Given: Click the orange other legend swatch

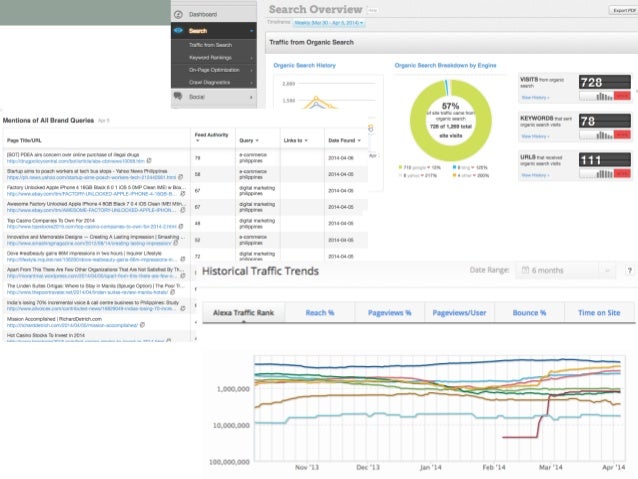Looking at the screenshot, I should pos(454,175).
